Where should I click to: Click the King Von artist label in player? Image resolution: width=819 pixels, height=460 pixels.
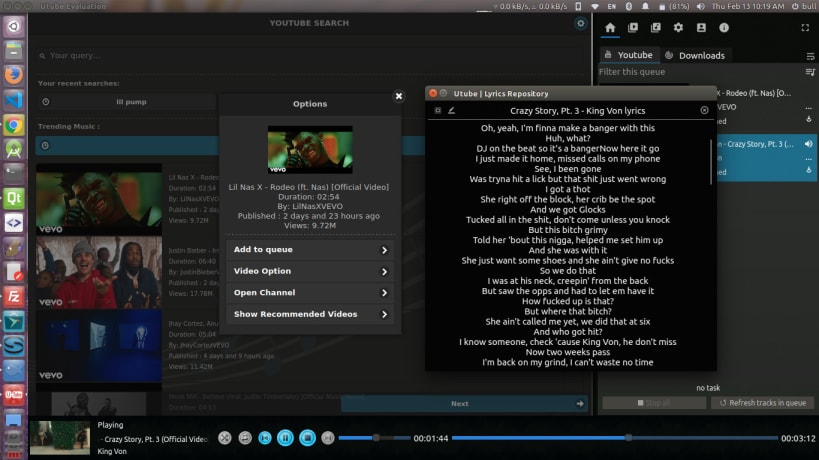[112, 451]
